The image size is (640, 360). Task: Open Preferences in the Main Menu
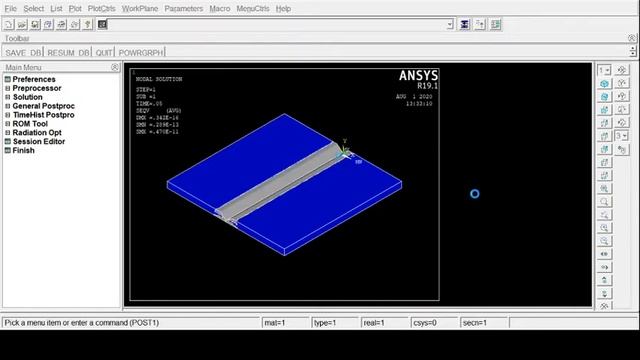click(34, 79)
